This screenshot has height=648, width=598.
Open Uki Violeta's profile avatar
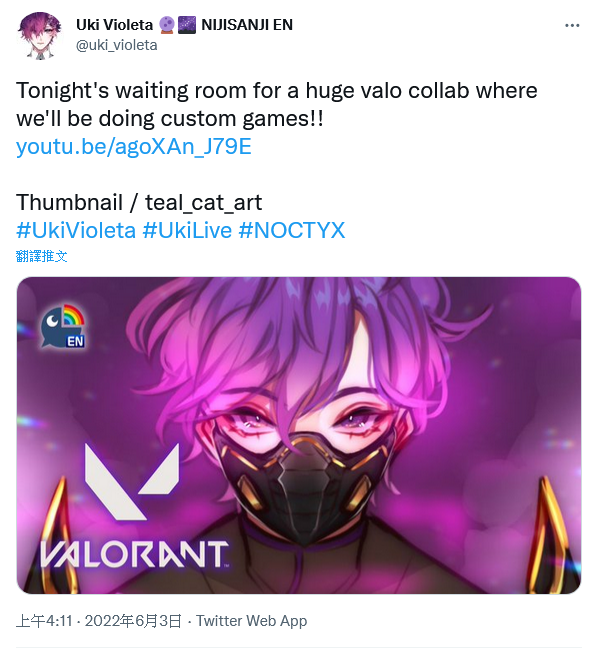pyautogui.click(x=40, y=36)
